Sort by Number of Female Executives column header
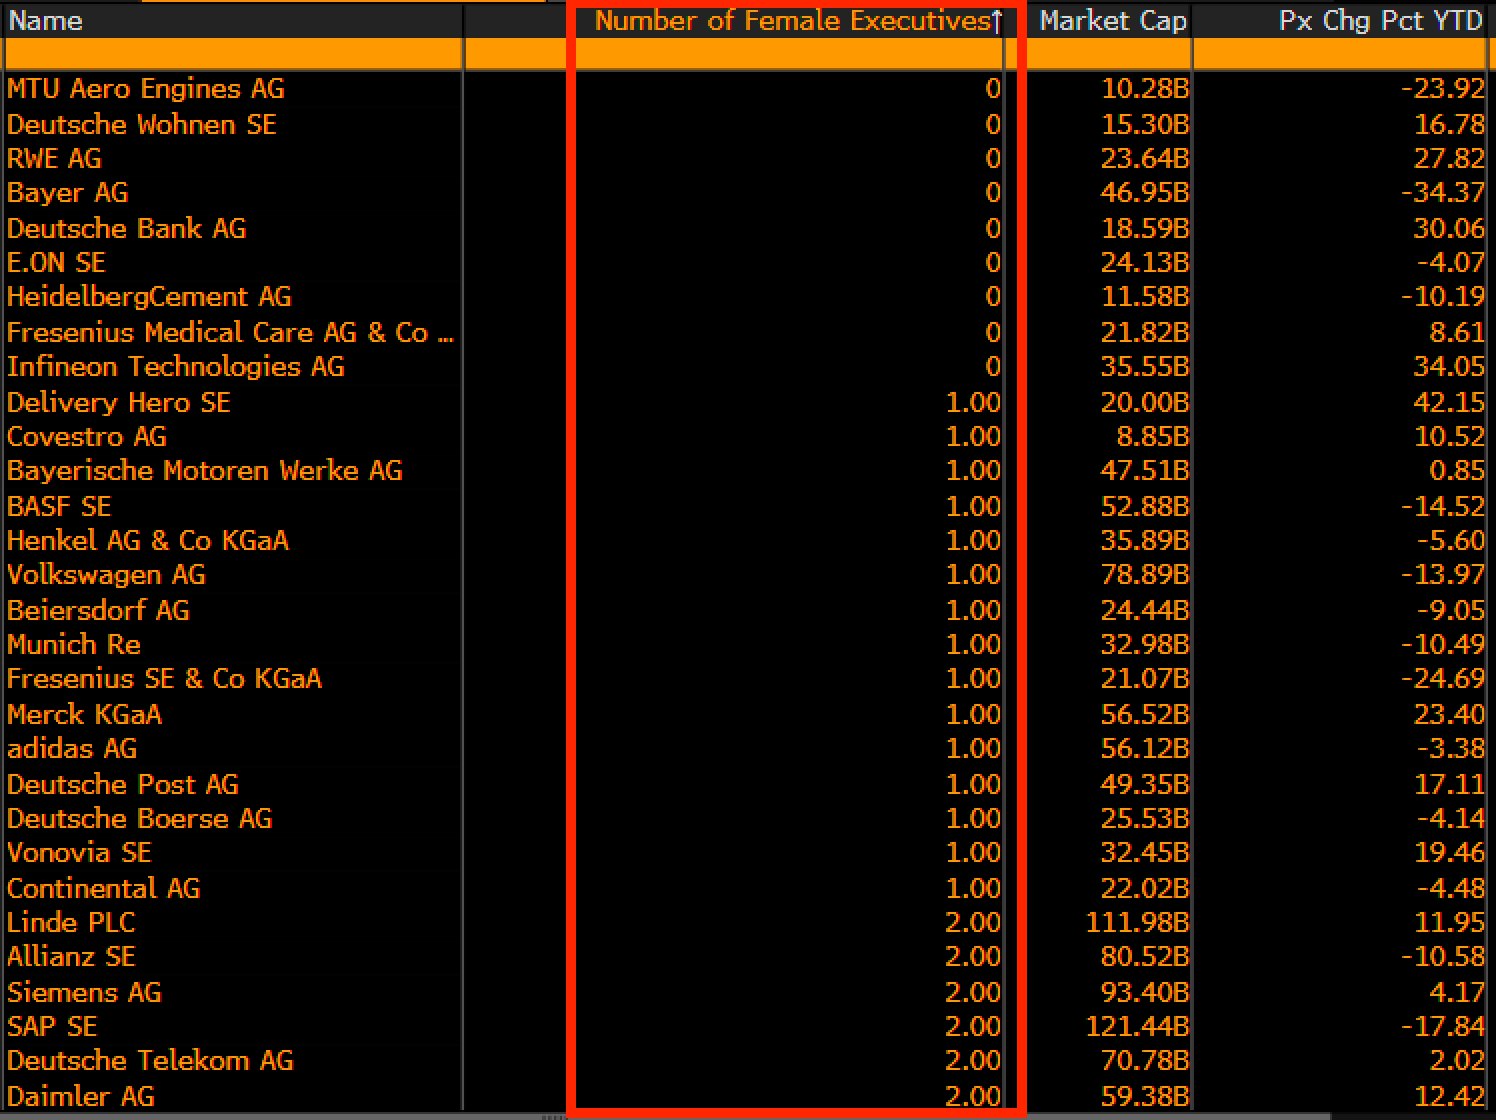Image resolution: width=1496 pixels, height=1120 pixels. click(791, 21)
